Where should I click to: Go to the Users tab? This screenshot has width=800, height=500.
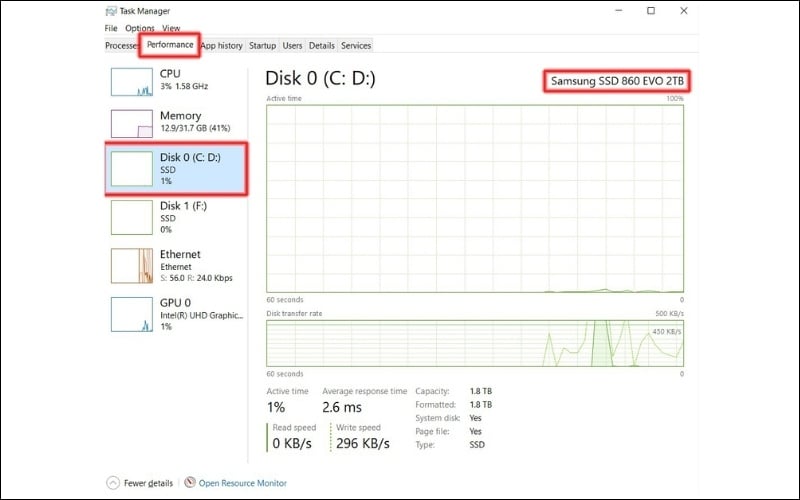click(x=292, y=45)
